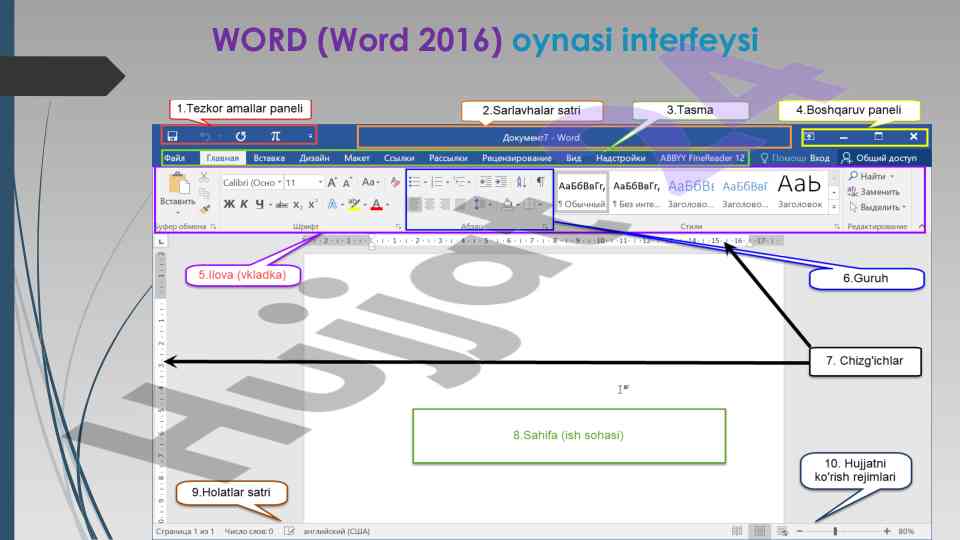The image size is (960, 540).
Task: Toggle Italic (К) formatting
Action: tap(244, 204)
